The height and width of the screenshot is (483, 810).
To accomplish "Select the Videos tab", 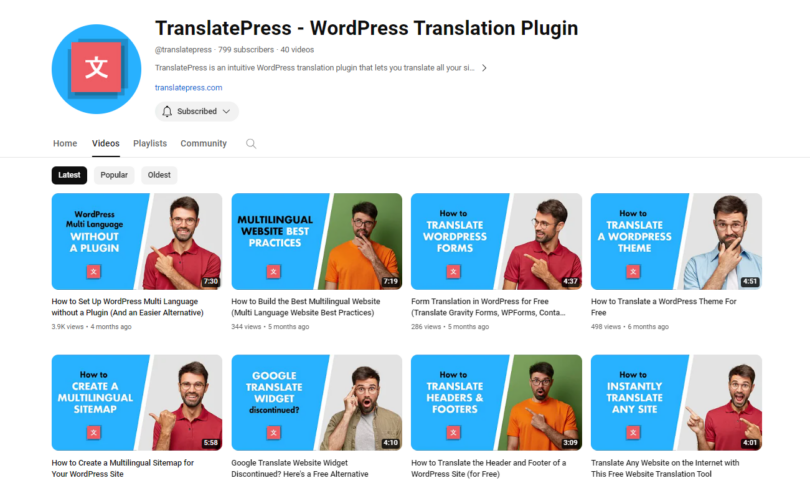I will click(106, 143).
